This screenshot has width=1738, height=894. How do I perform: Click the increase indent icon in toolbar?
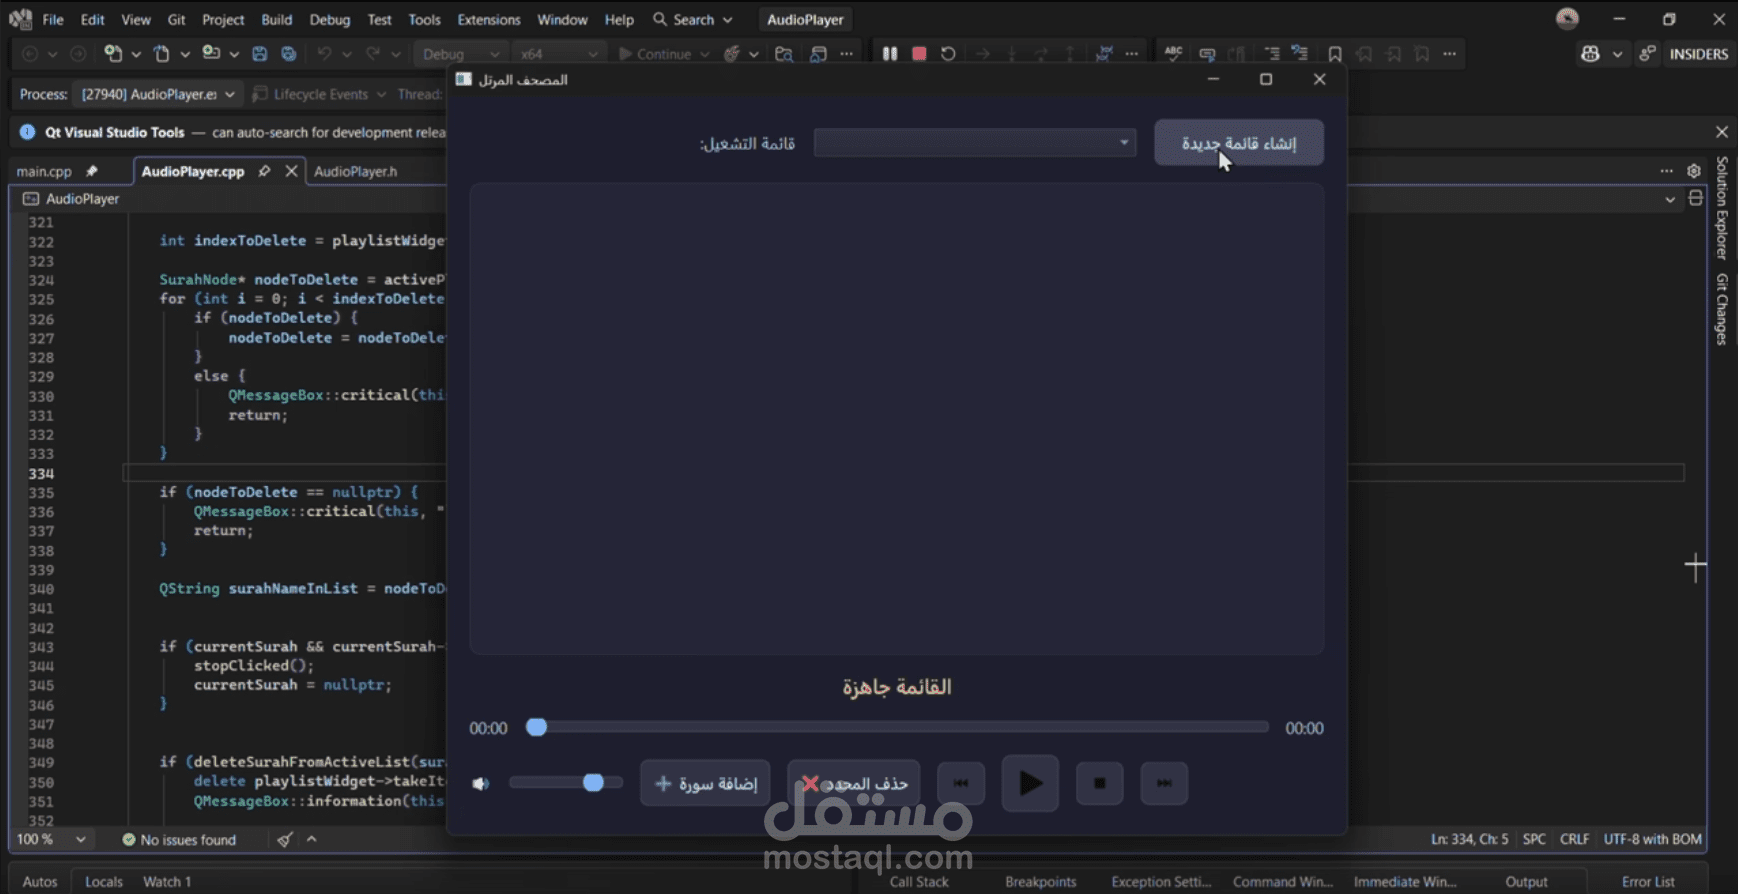[1272, 54]
